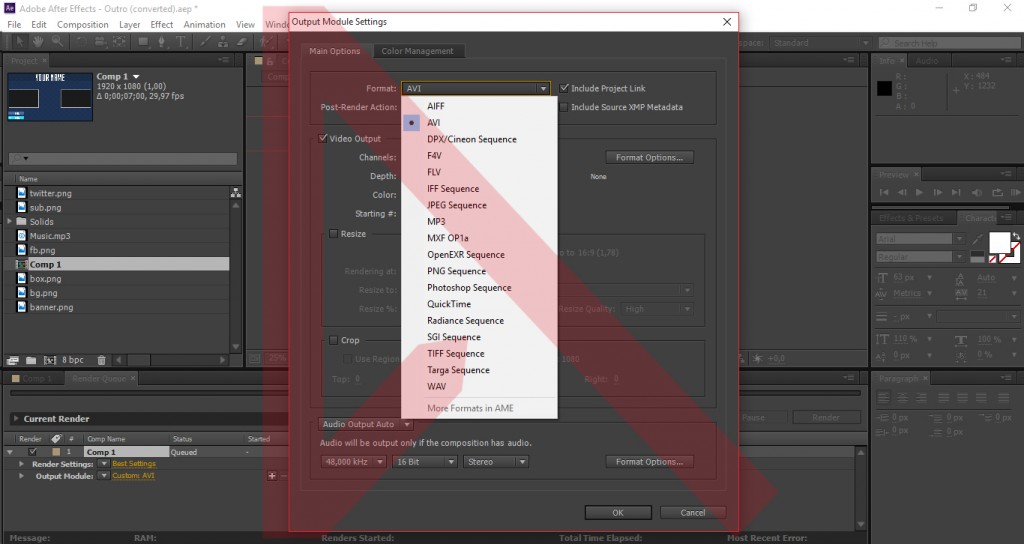The height and width of the screenshot is (544, 1024).
Task: Uncheck render checkbox for Comp 1
Action: 33,452
